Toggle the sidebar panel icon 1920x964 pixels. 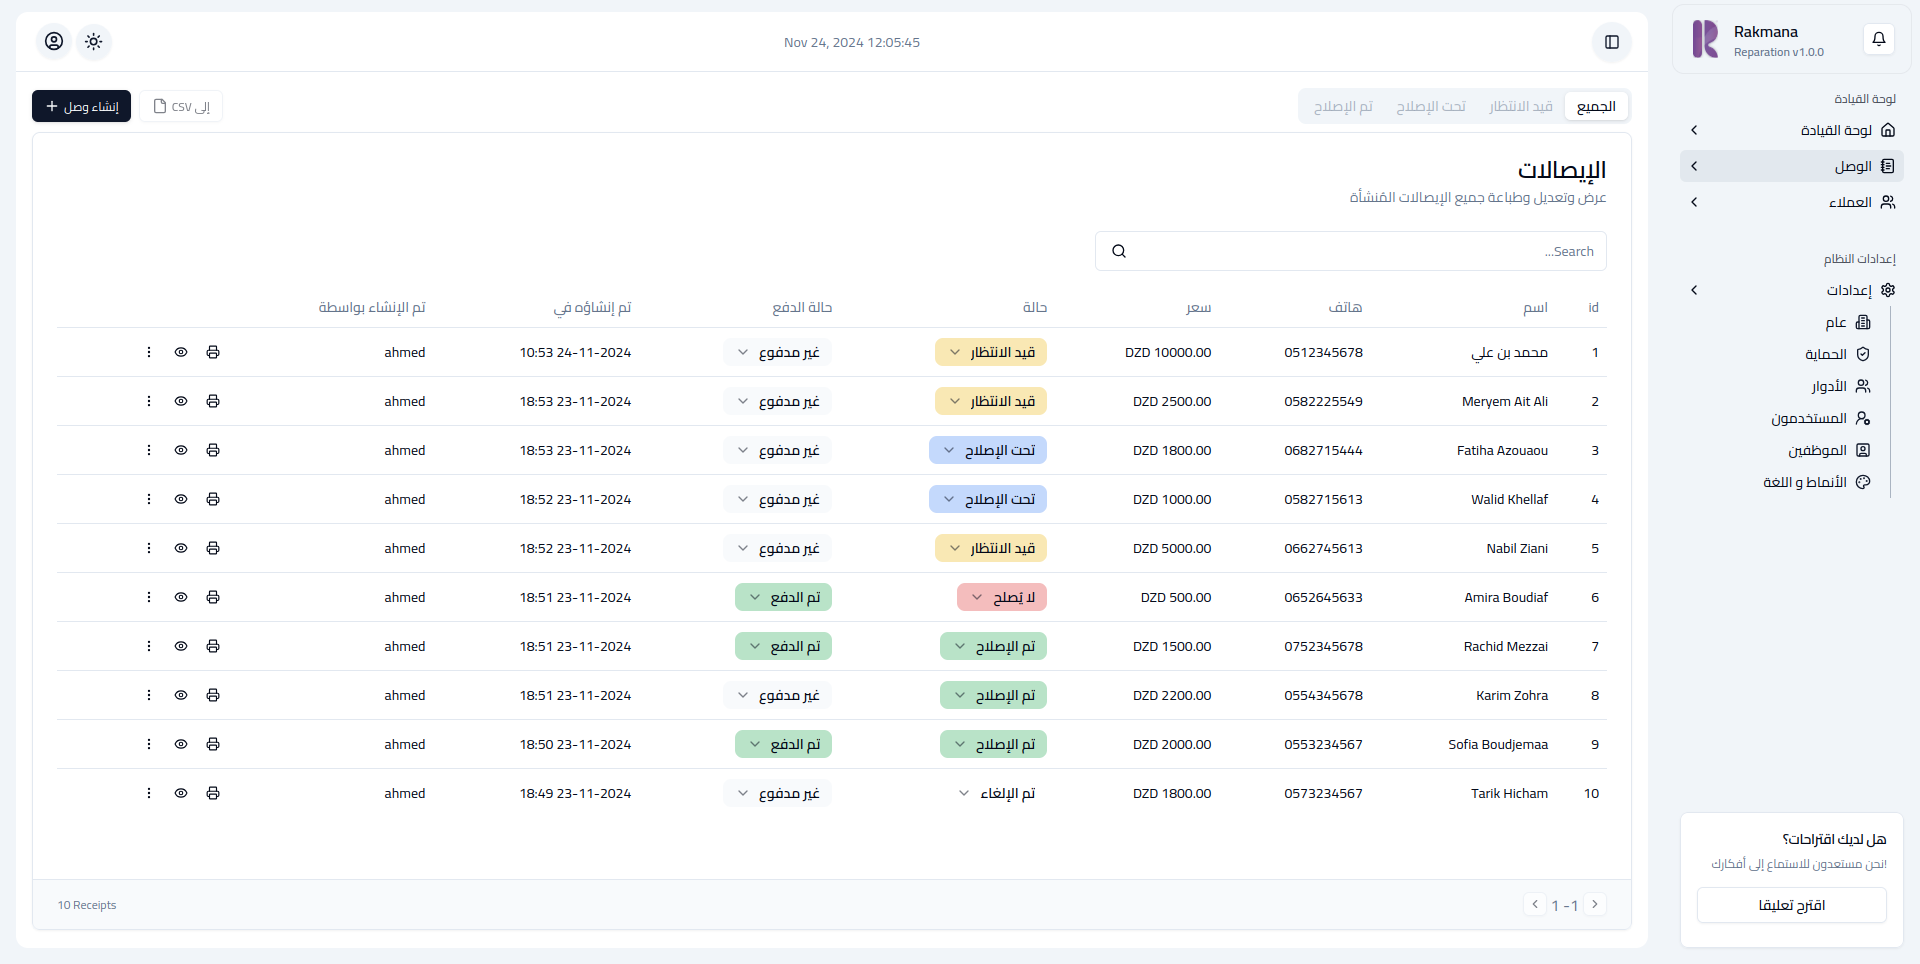(x=1611, y=42)
